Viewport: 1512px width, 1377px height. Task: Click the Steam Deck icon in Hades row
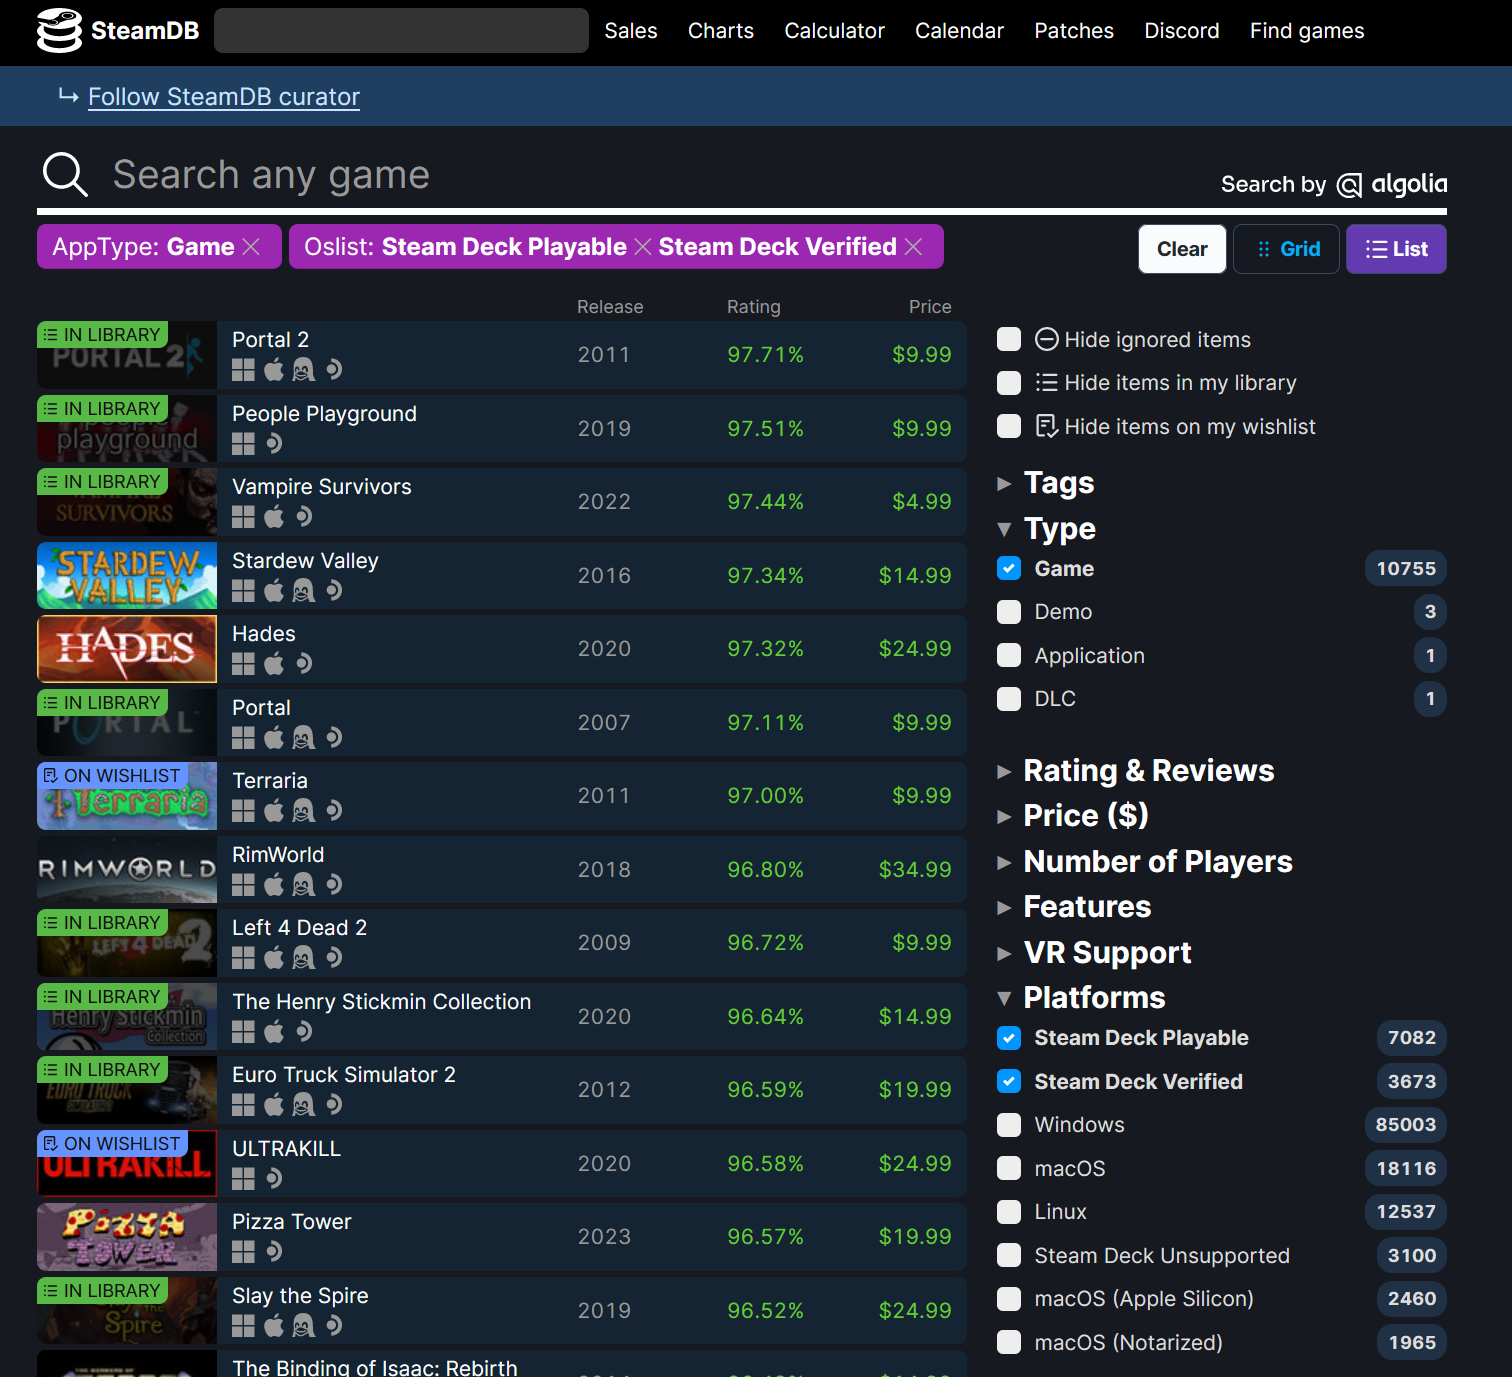tap(304, 664)
